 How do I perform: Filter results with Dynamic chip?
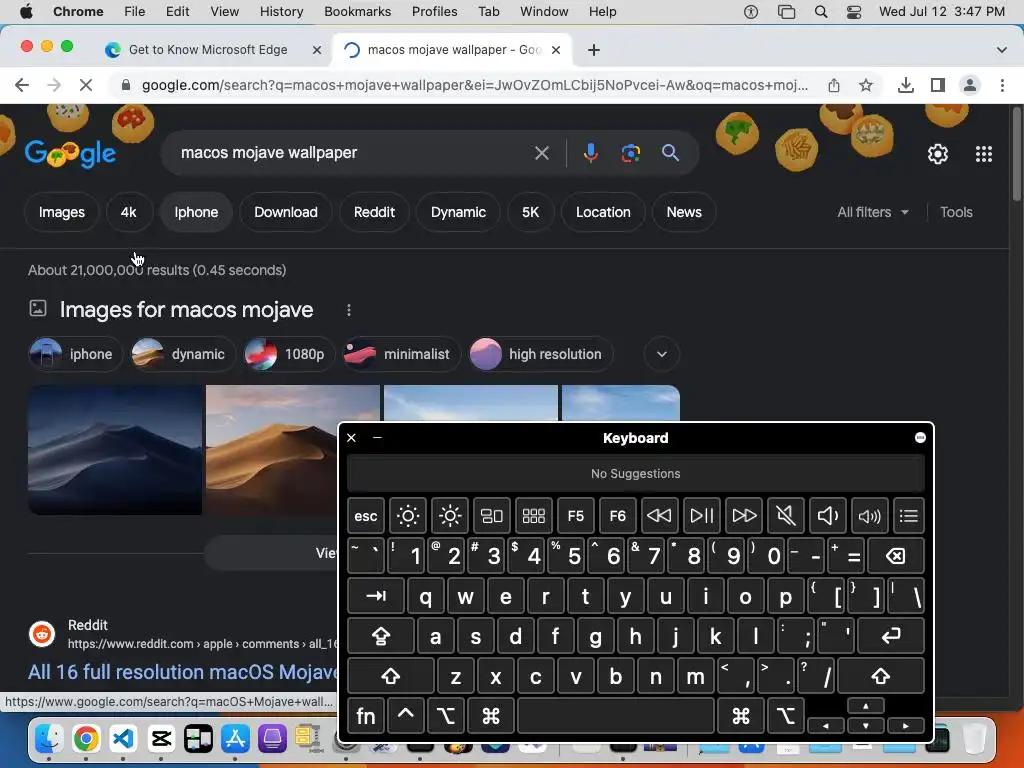point(458,212)
